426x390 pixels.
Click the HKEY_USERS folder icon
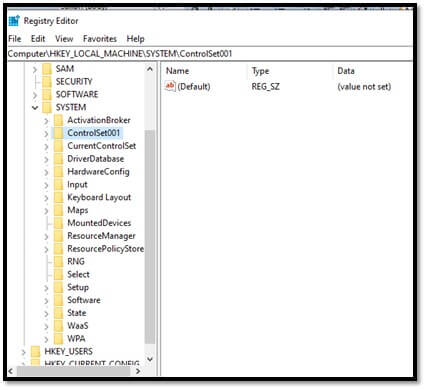tap(35, 352)
